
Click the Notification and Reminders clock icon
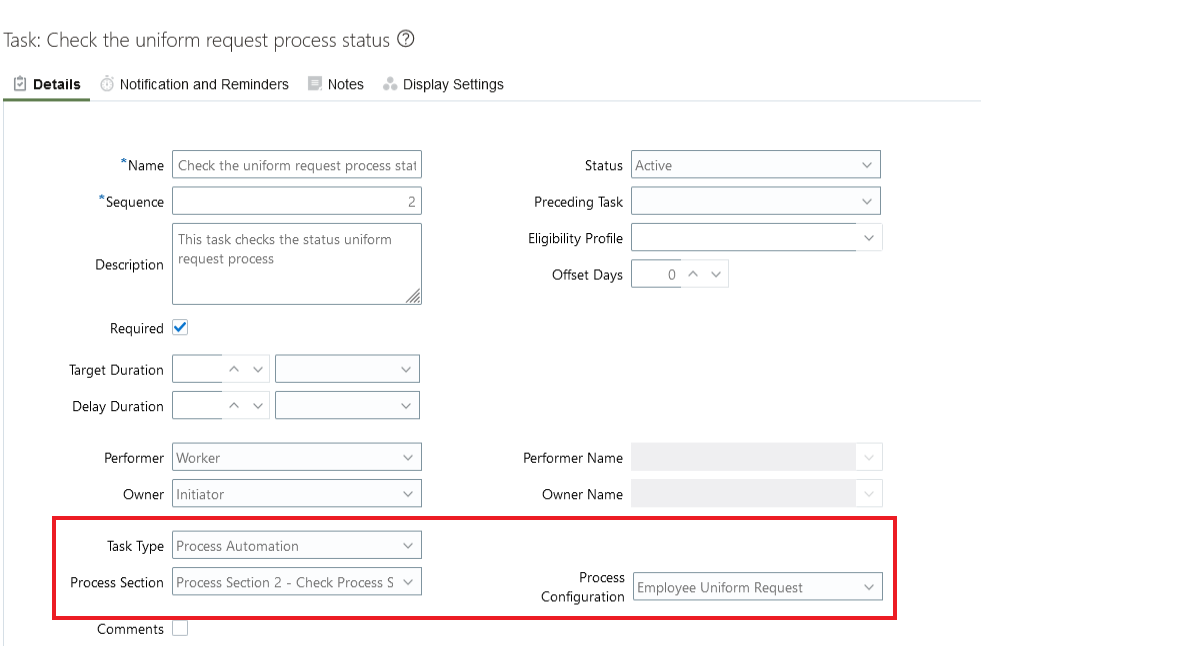[x=107, y=84]
